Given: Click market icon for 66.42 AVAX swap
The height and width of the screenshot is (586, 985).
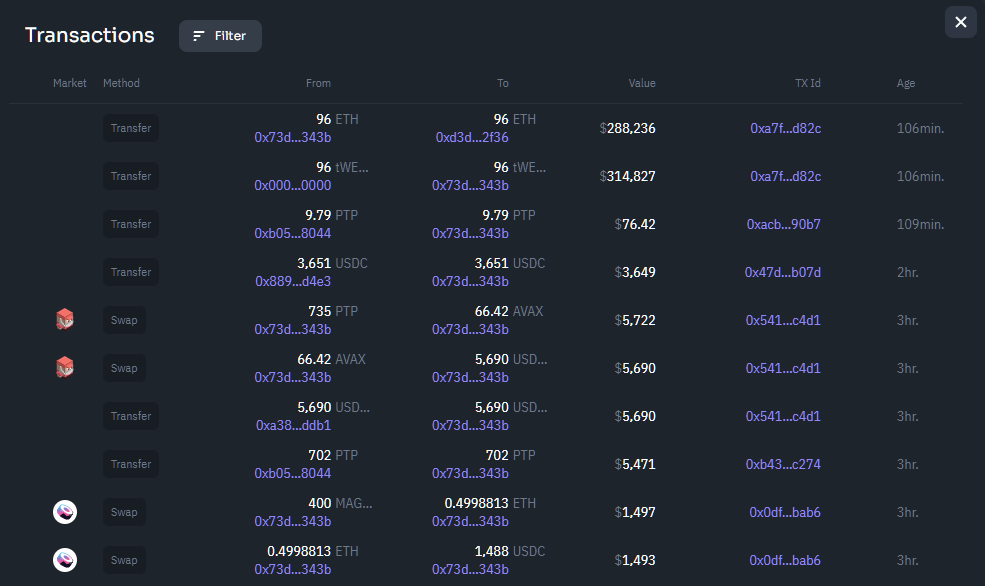Looking at the screenshot, I should 65,367.
